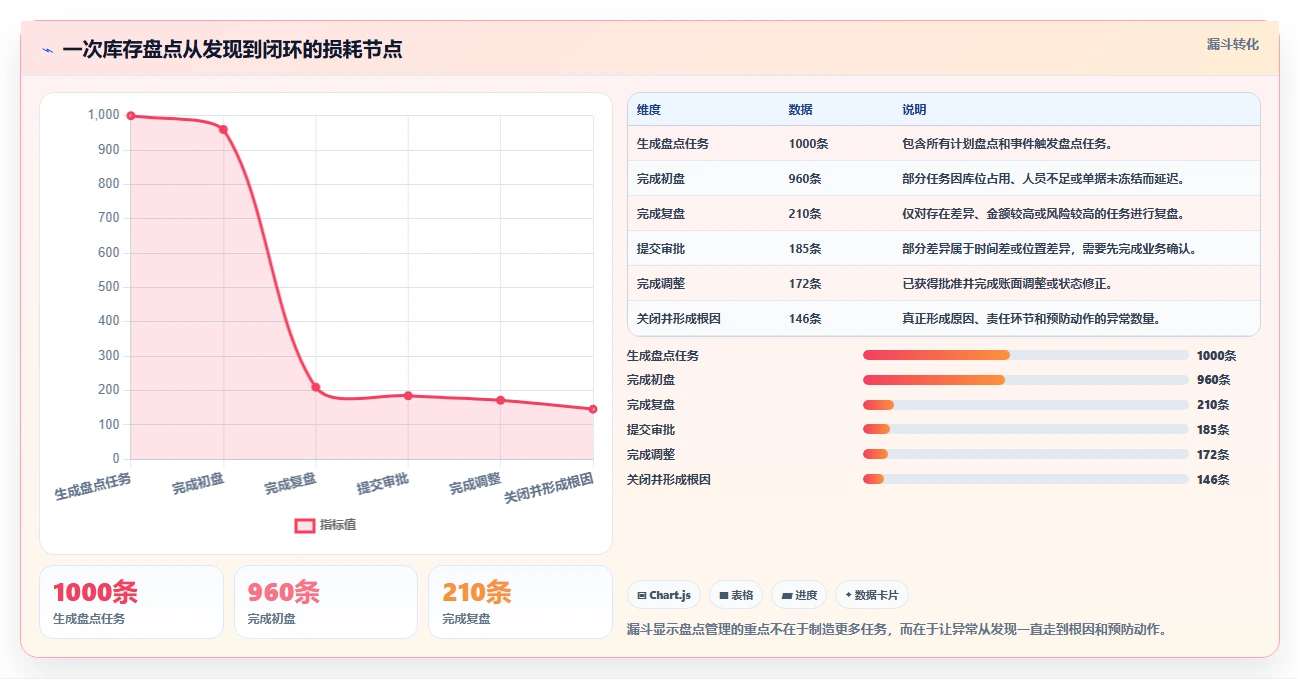Click the dashboard title 一次库存盘点从发现到闭环的损耗节点

232,50
